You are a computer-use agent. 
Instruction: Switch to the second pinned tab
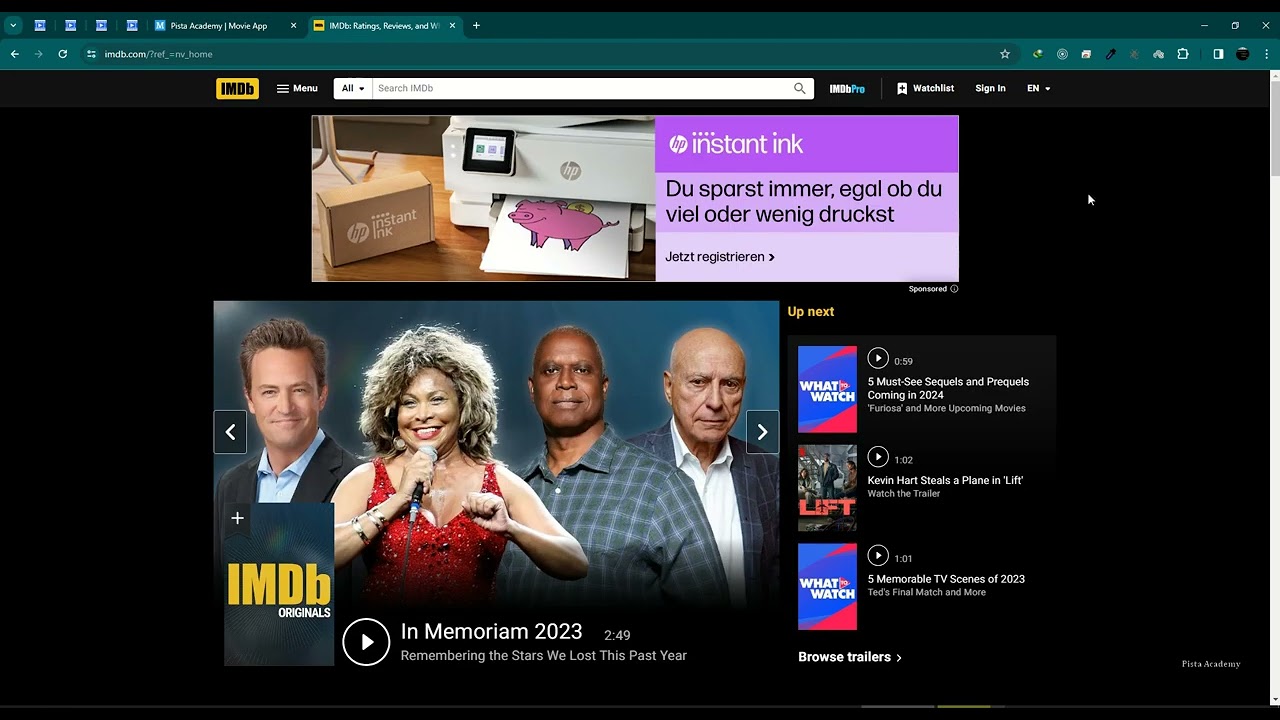[71, 26]
